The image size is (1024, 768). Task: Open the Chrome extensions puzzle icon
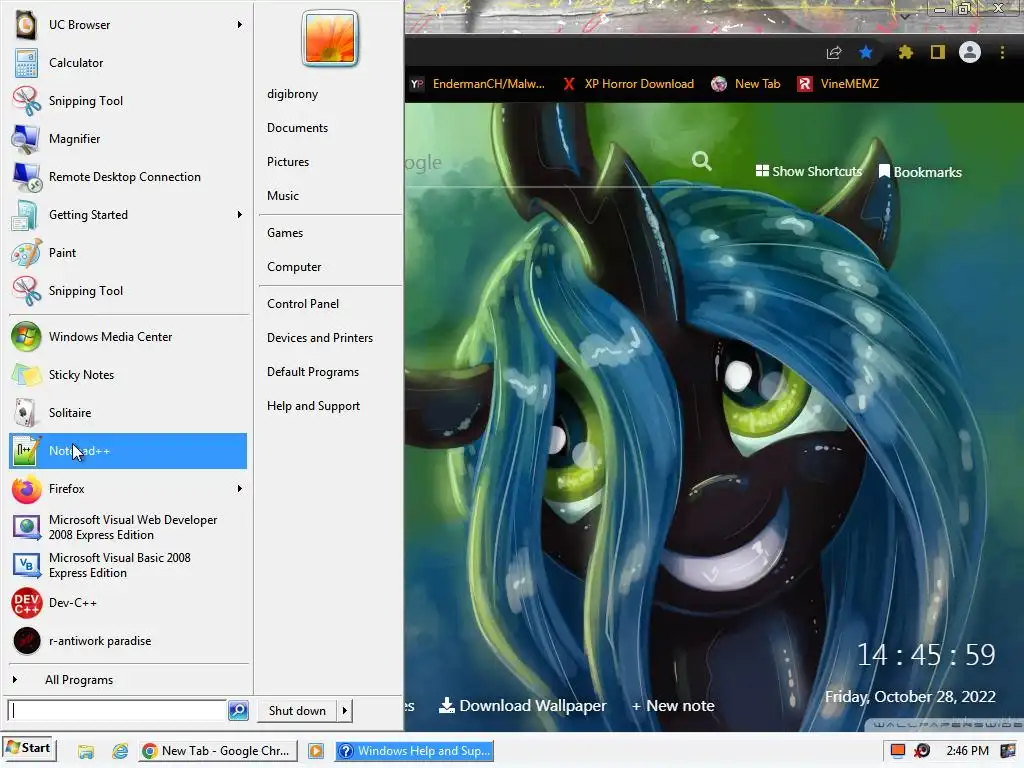point(905,52)
